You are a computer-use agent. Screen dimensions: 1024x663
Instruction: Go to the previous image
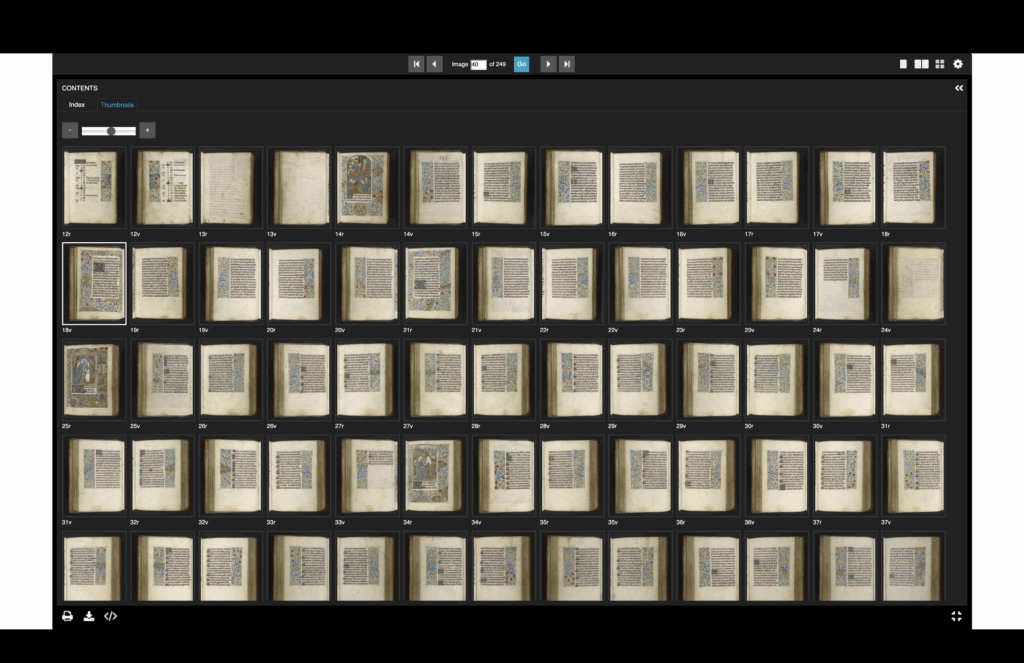[x=434, y=64]
